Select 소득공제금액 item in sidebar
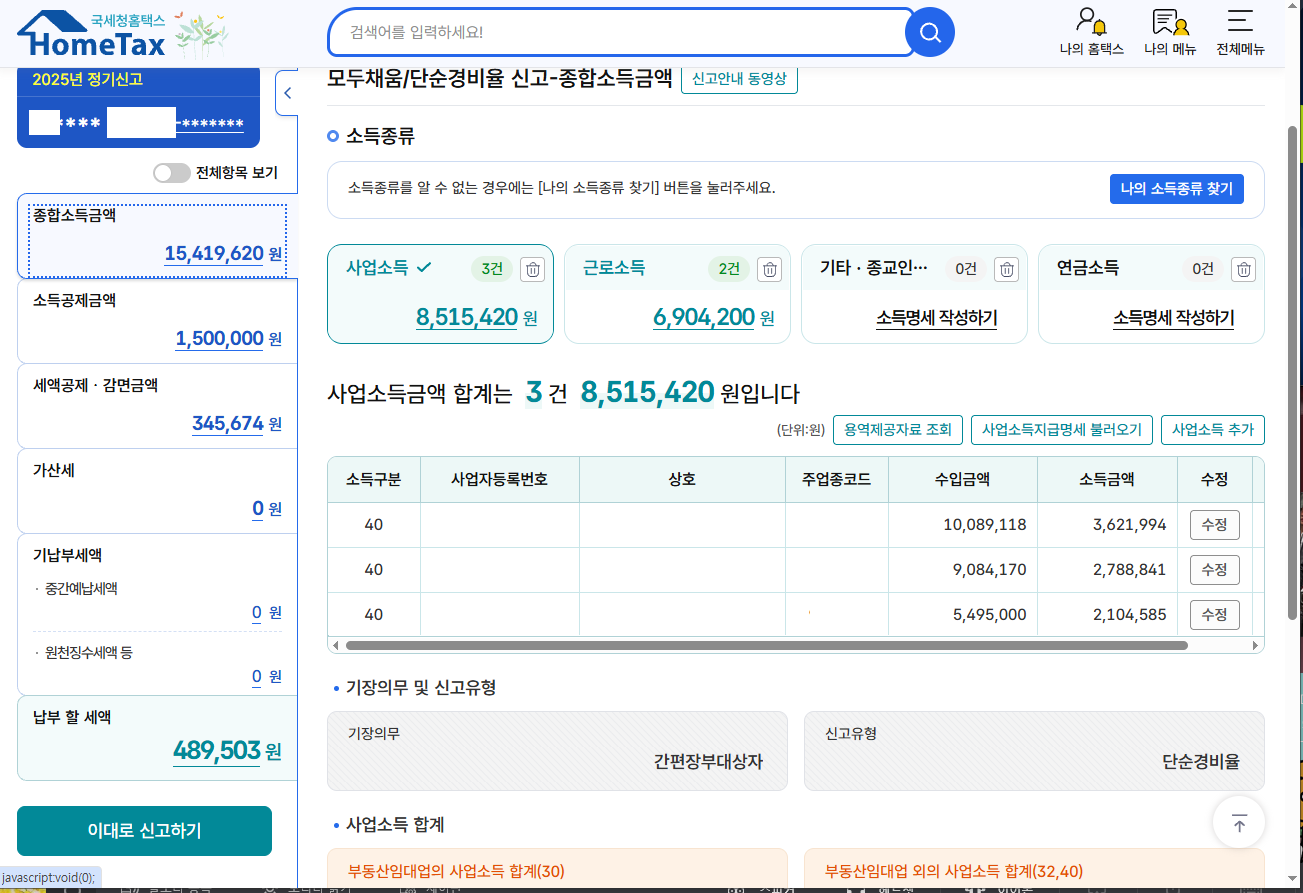The image size is (1303, 893). 157,321
